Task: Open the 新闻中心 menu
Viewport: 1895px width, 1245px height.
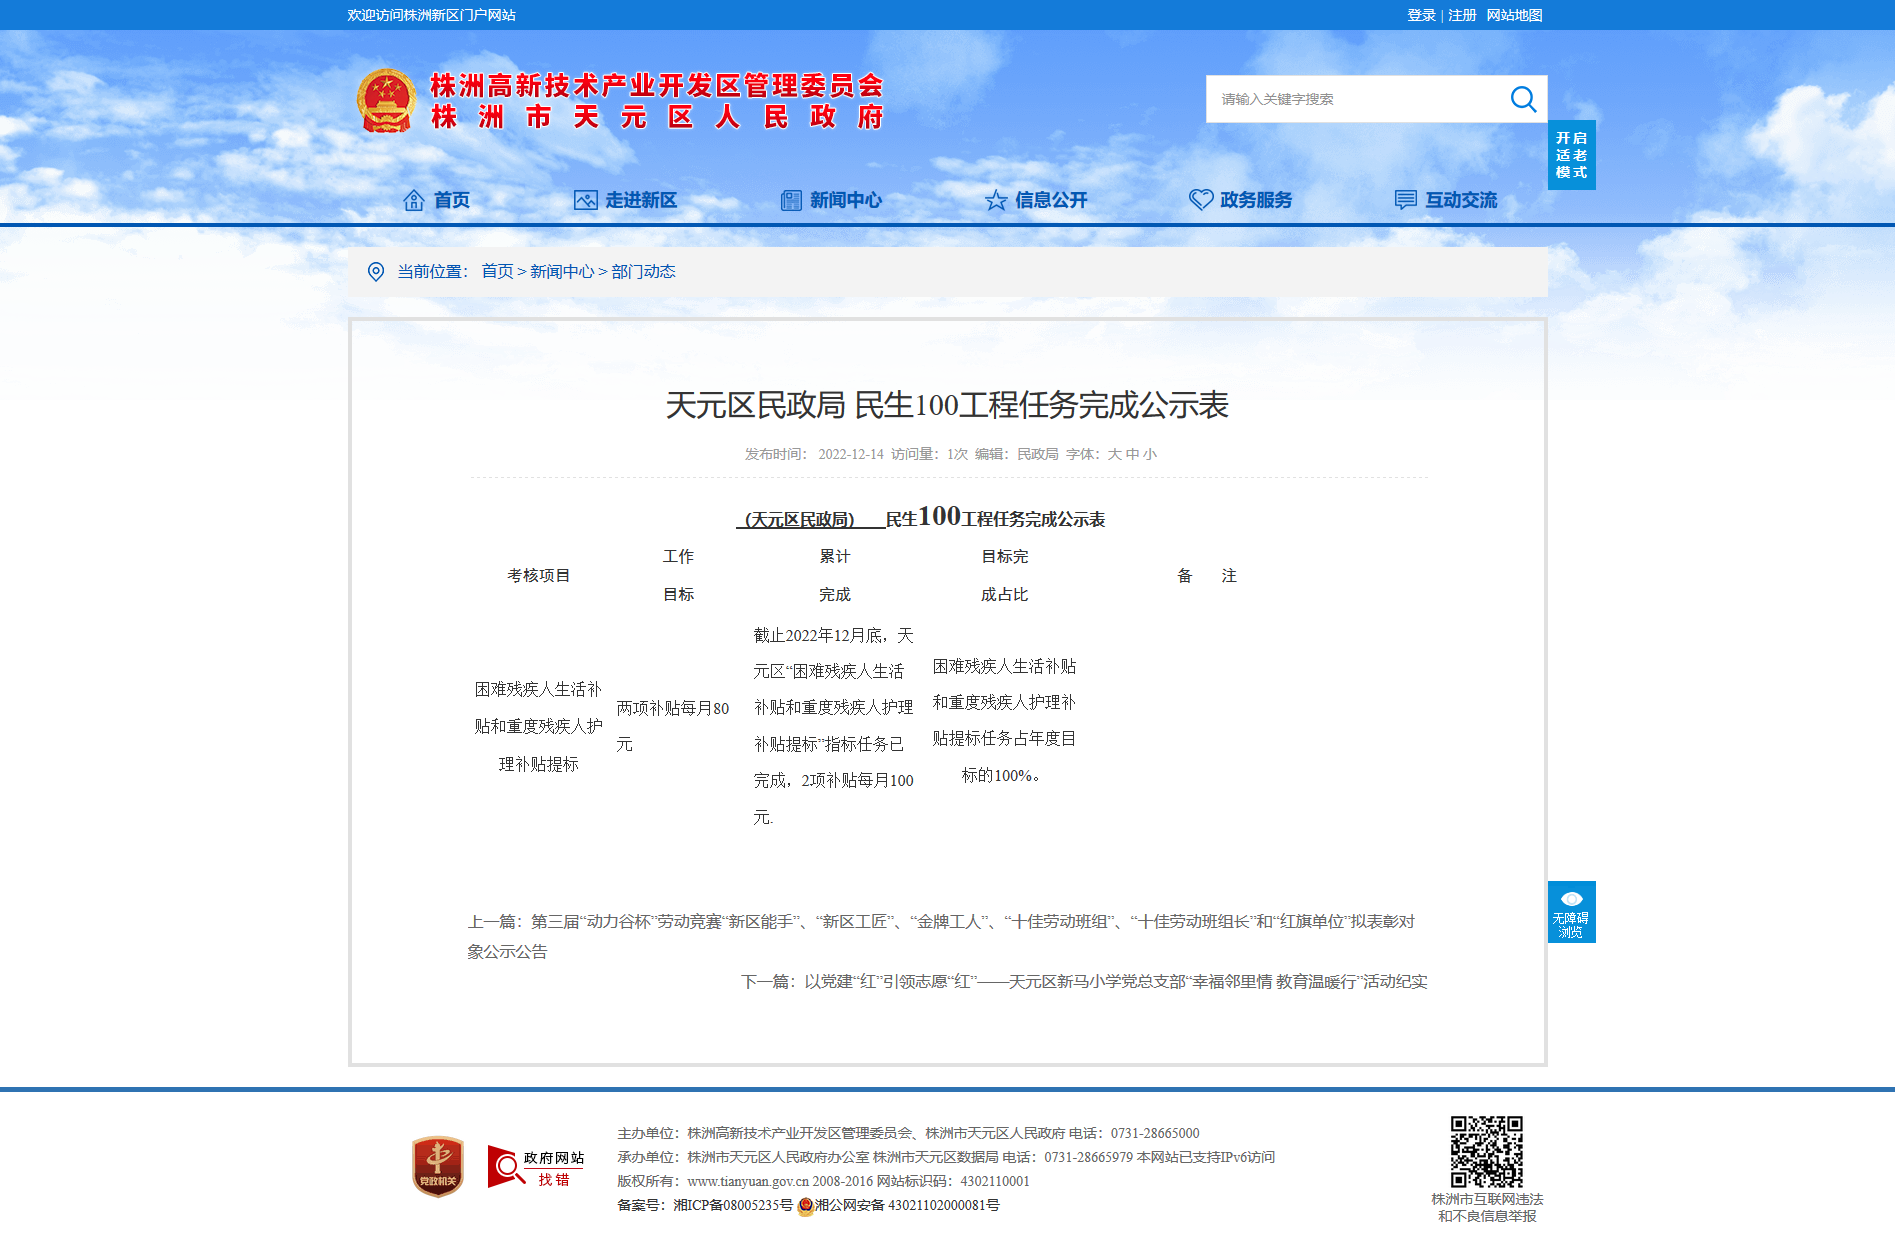Action: point(831,200)
